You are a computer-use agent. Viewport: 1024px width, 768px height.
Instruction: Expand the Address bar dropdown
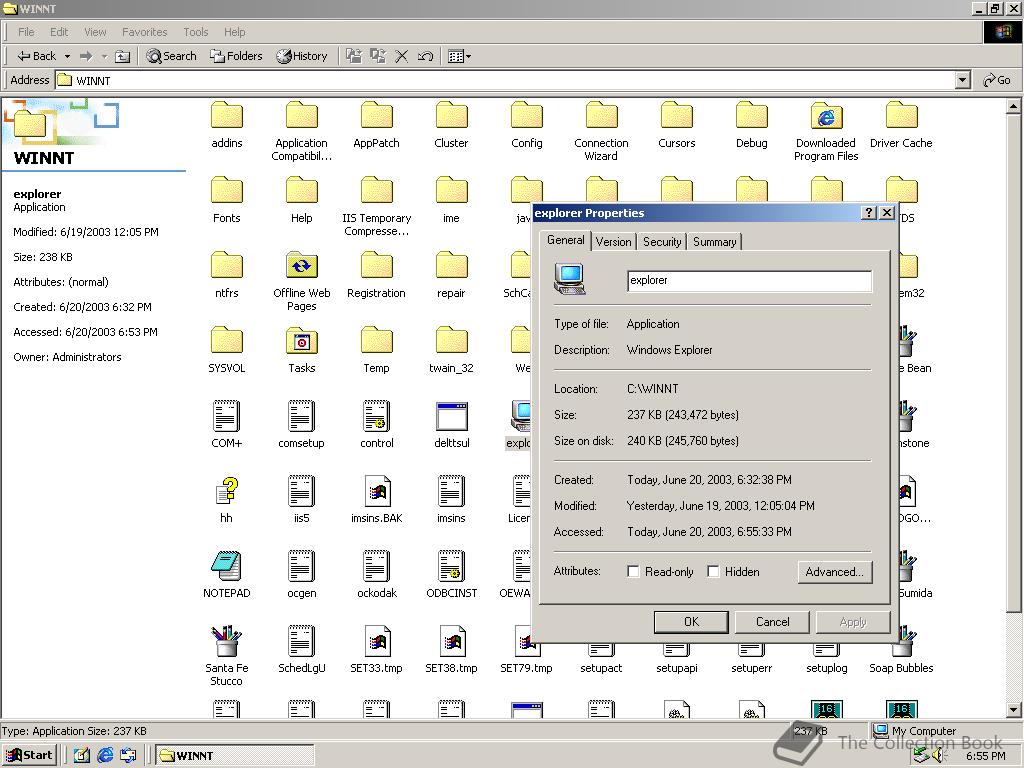962,80
